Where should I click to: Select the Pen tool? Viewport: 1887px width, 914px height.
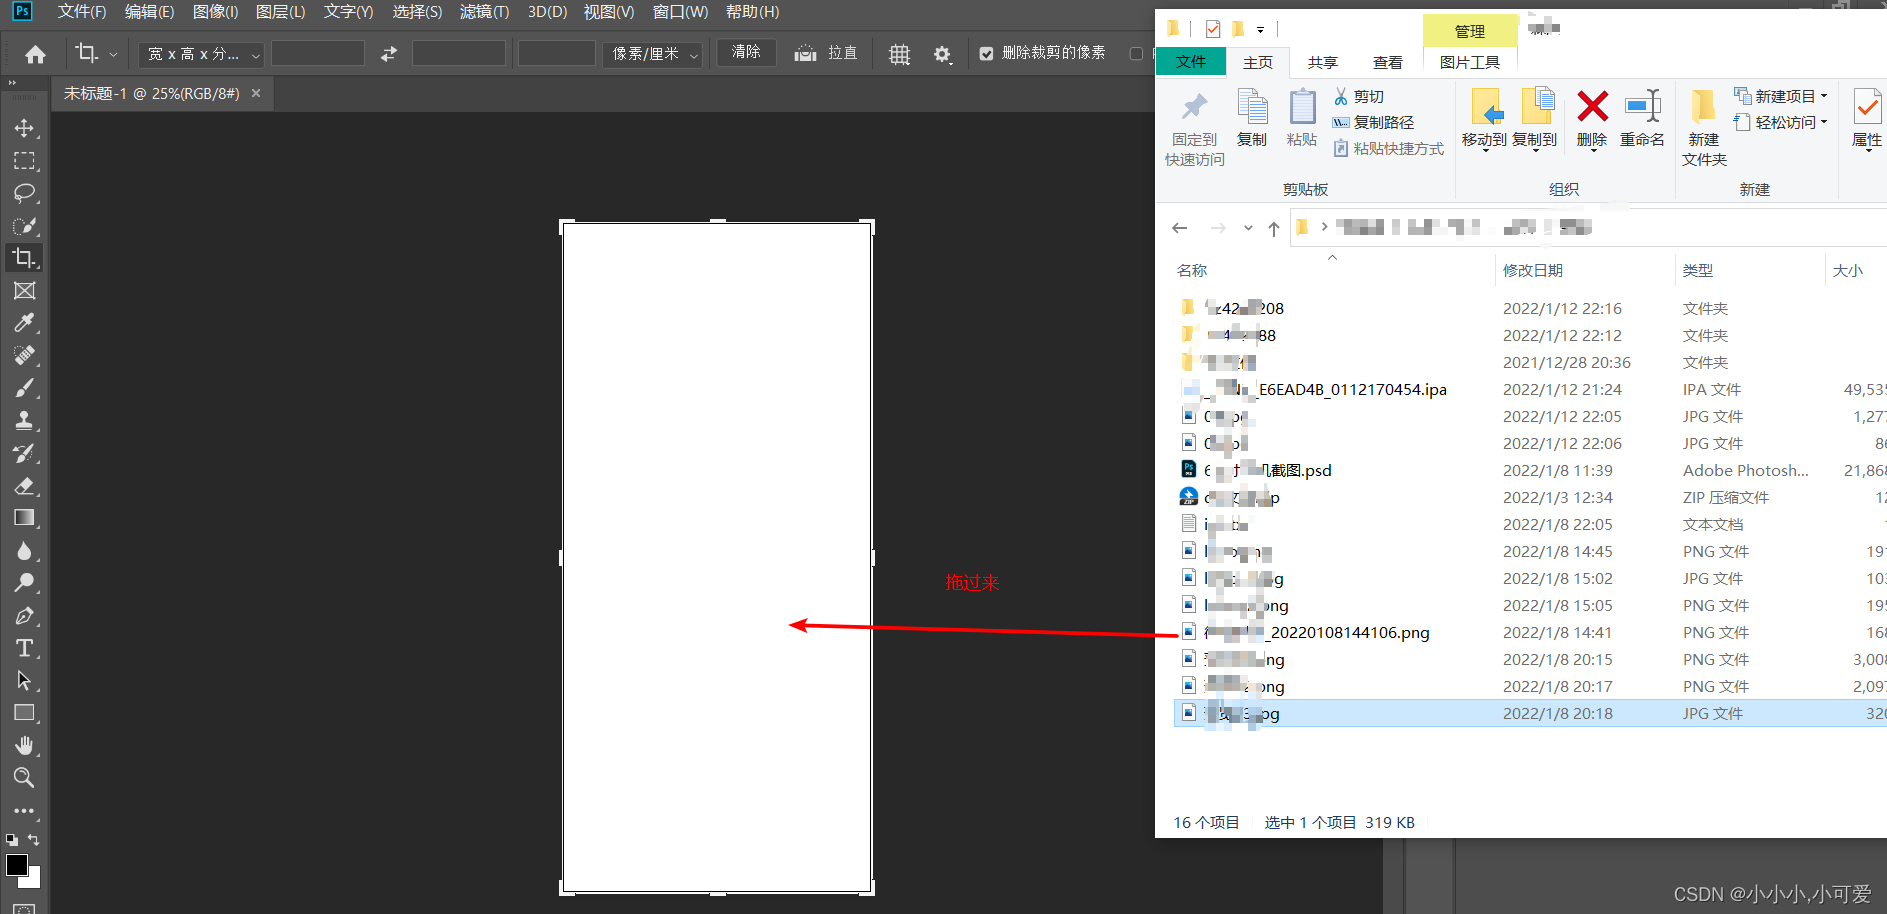24,616
